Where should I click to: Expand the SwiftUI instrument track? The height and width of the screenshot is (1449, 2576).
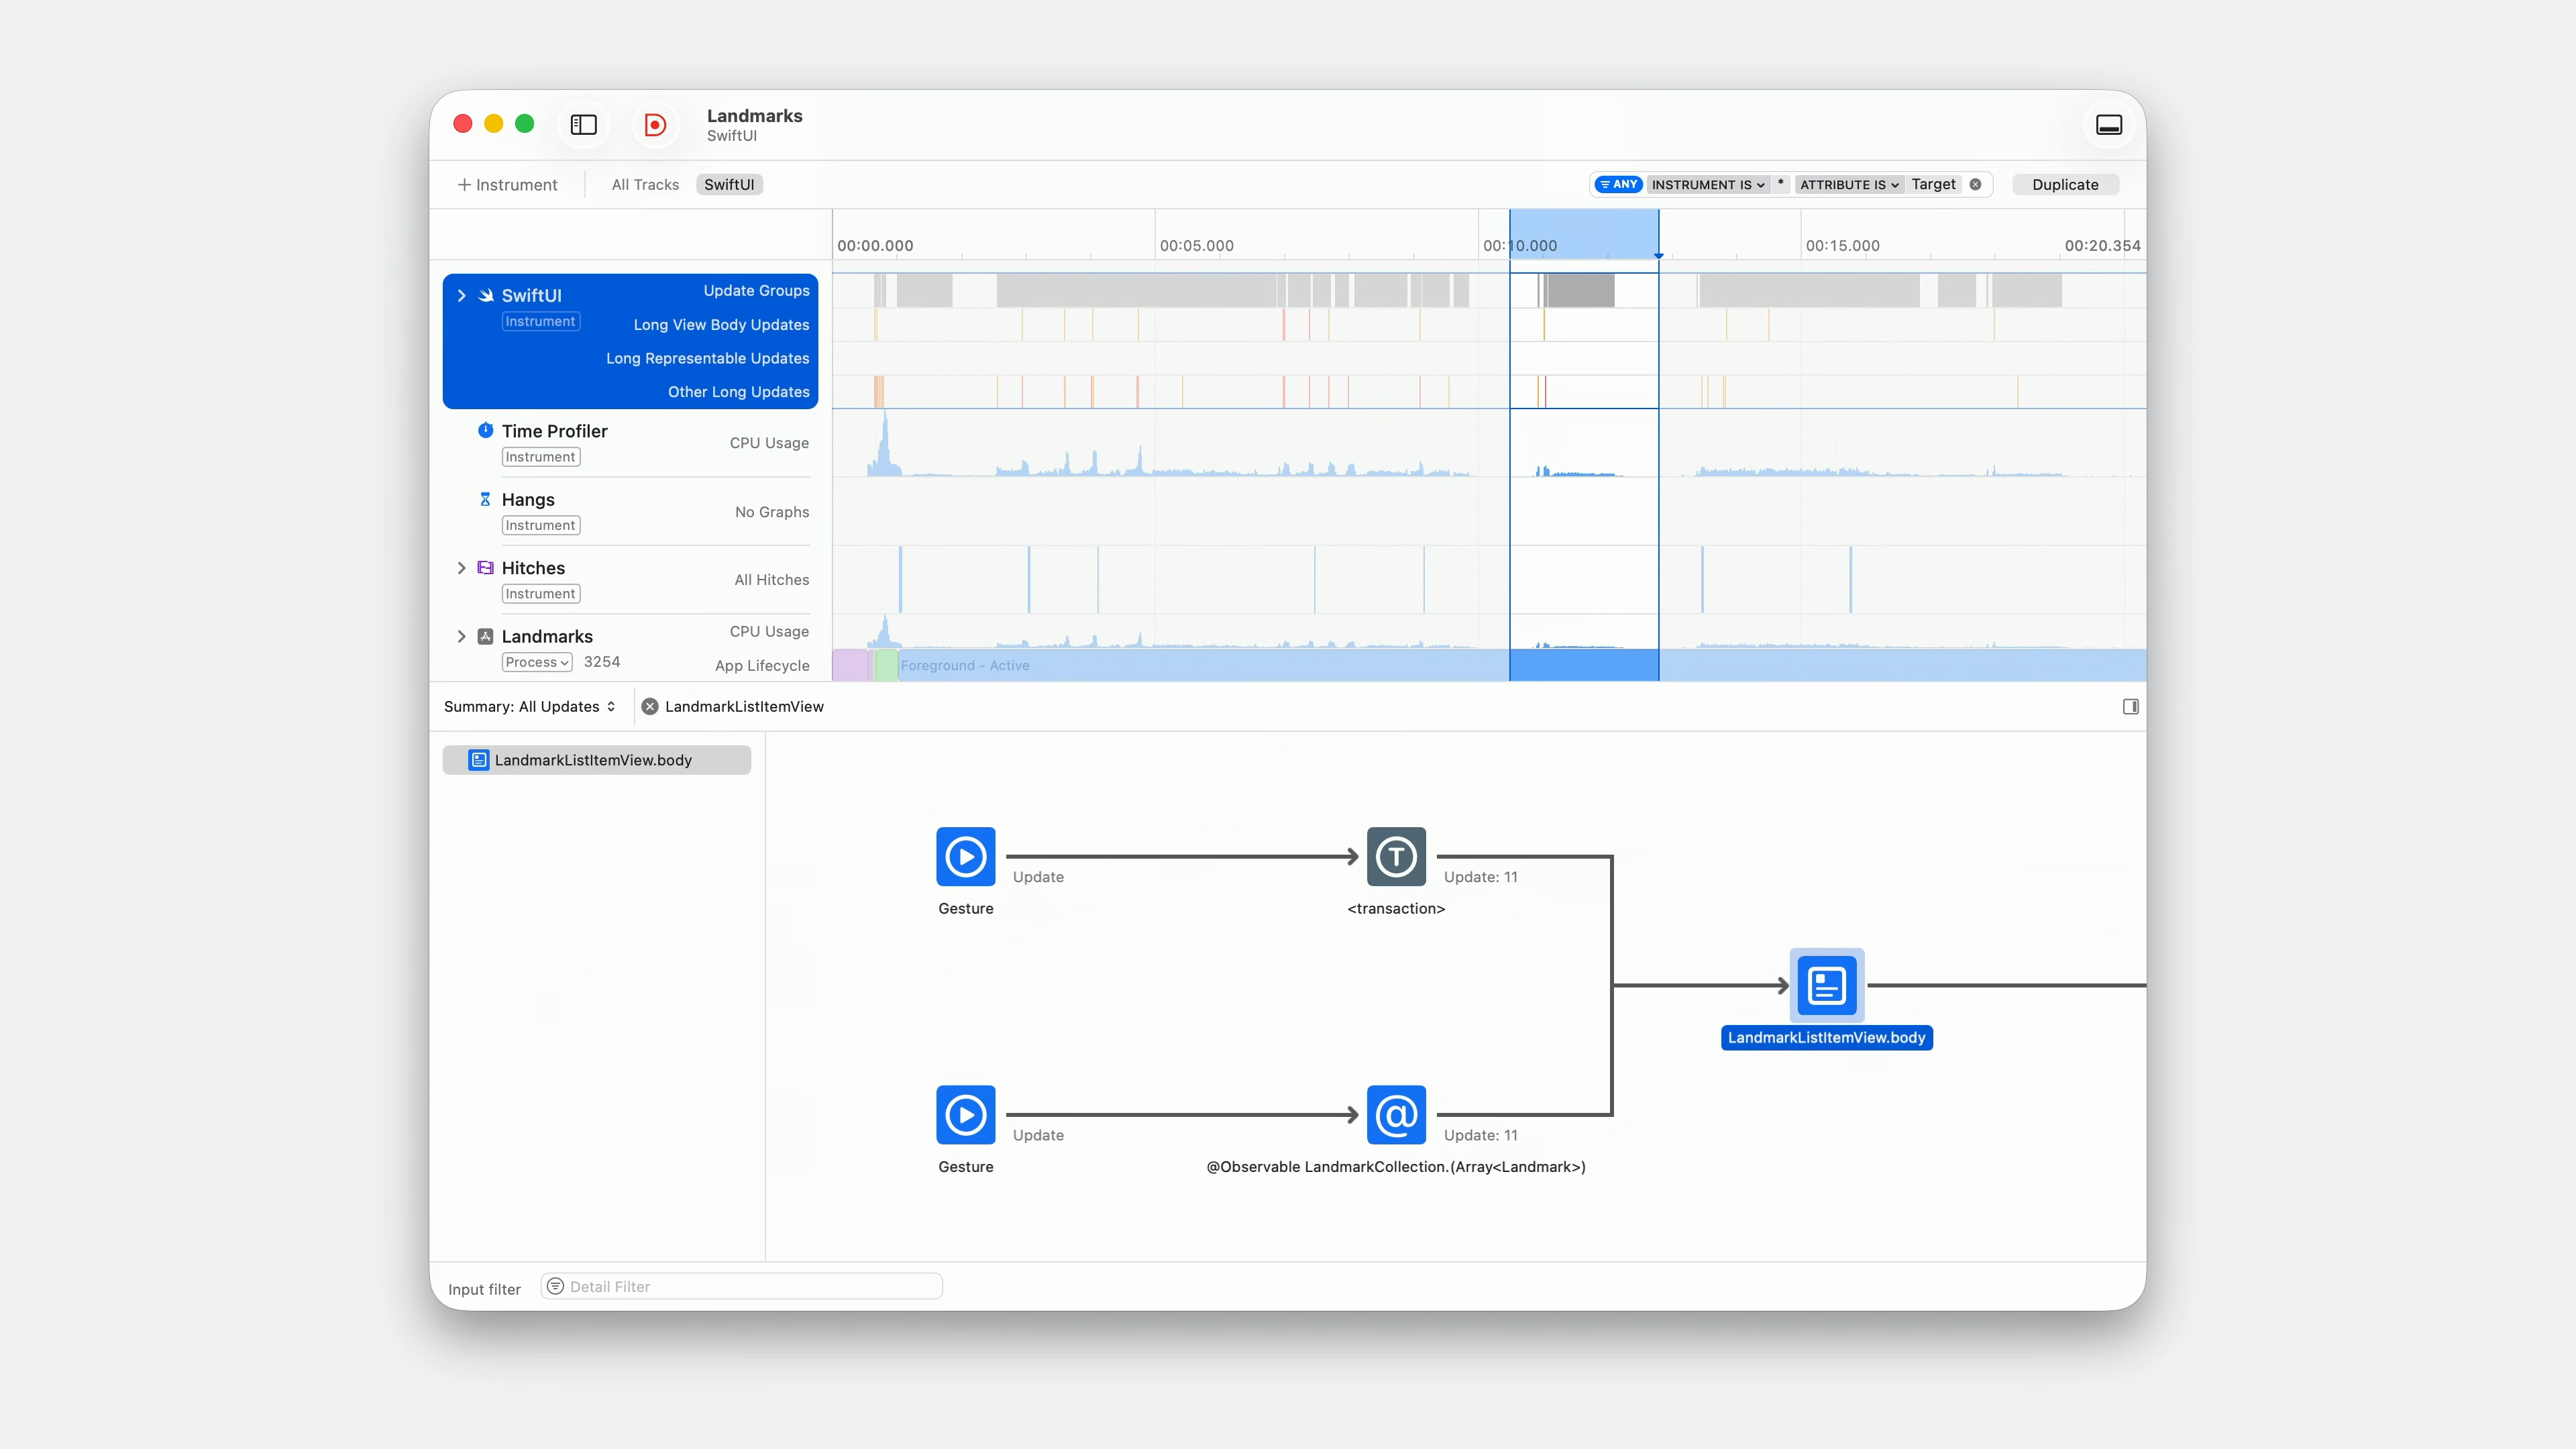(461, 295)
